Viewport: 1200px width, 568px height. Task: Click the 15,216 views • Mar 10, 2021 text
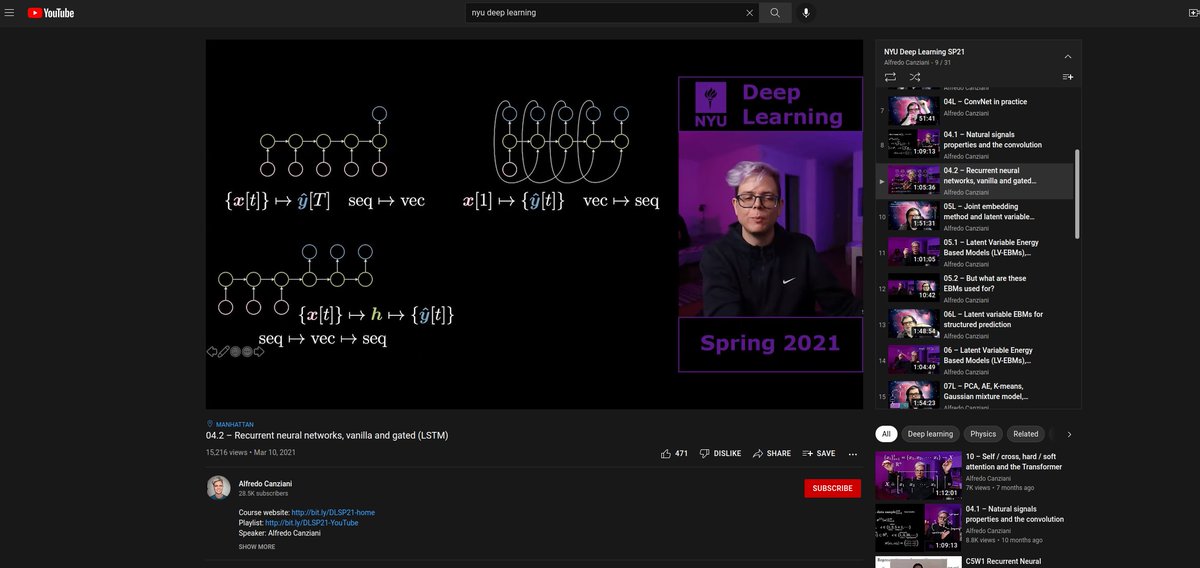coord(251,453)
